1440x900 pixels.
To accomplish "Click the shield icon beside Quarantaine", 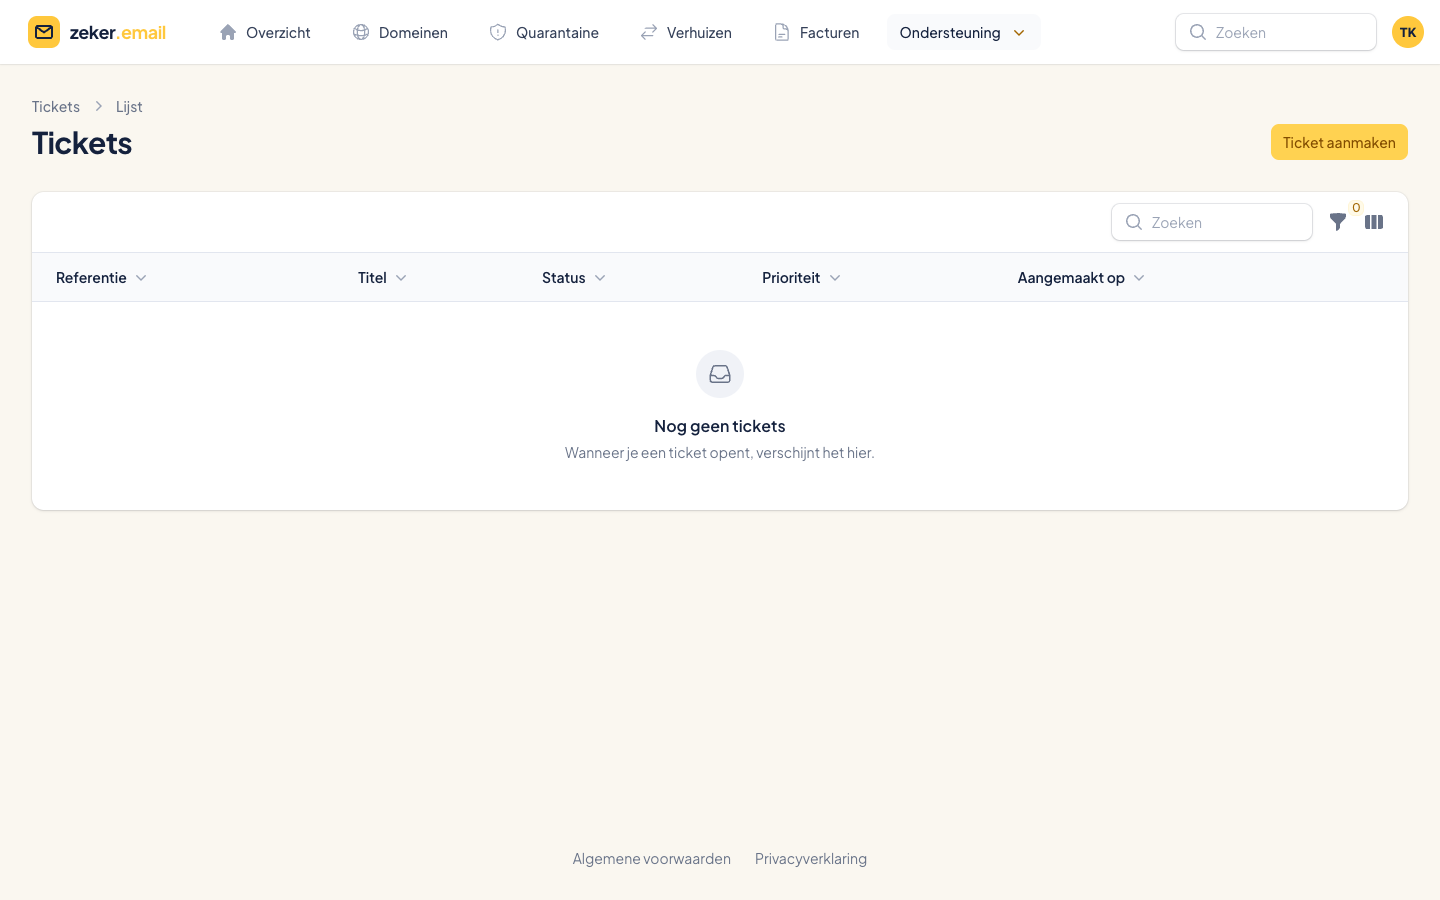I will tap(498, 32).
